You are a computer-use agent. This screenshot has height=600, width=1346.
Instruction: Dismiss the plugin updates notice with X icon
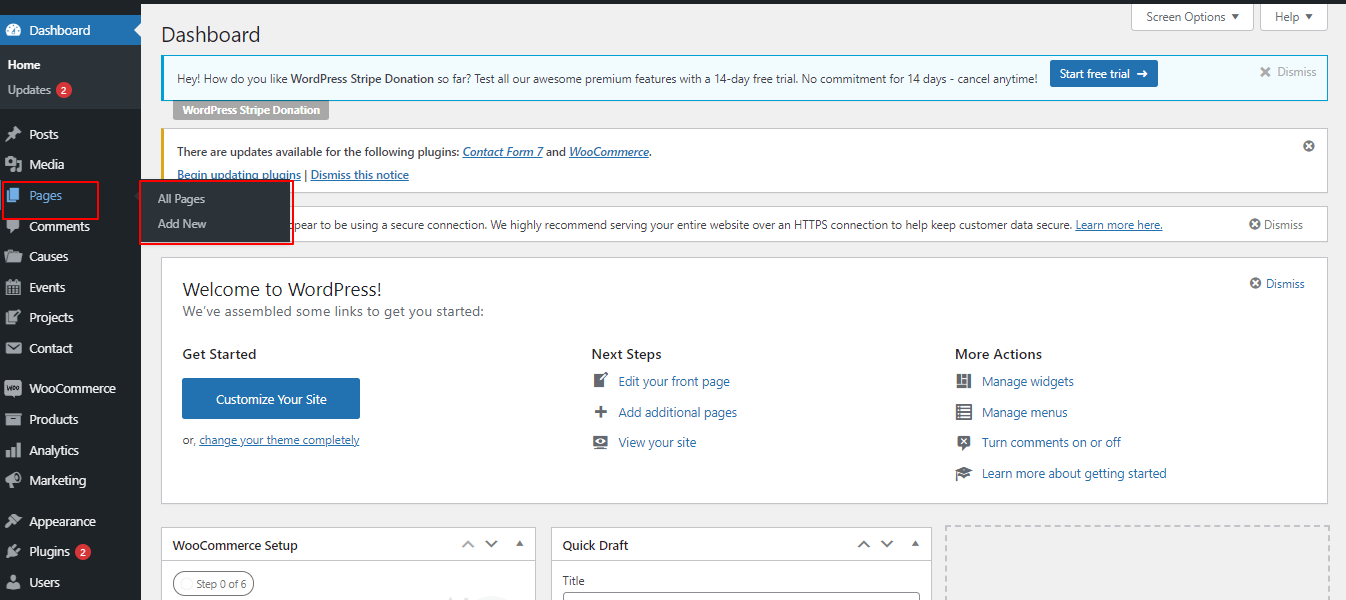tap(1308, 146)
